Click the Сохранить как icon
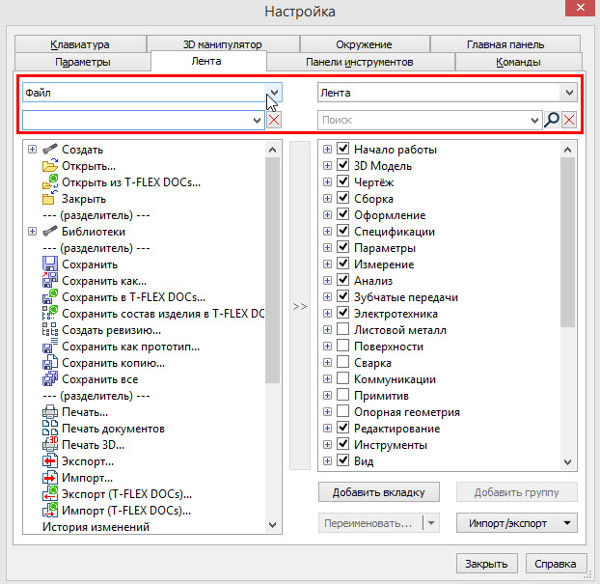600x584 pixels. [50, 281]
